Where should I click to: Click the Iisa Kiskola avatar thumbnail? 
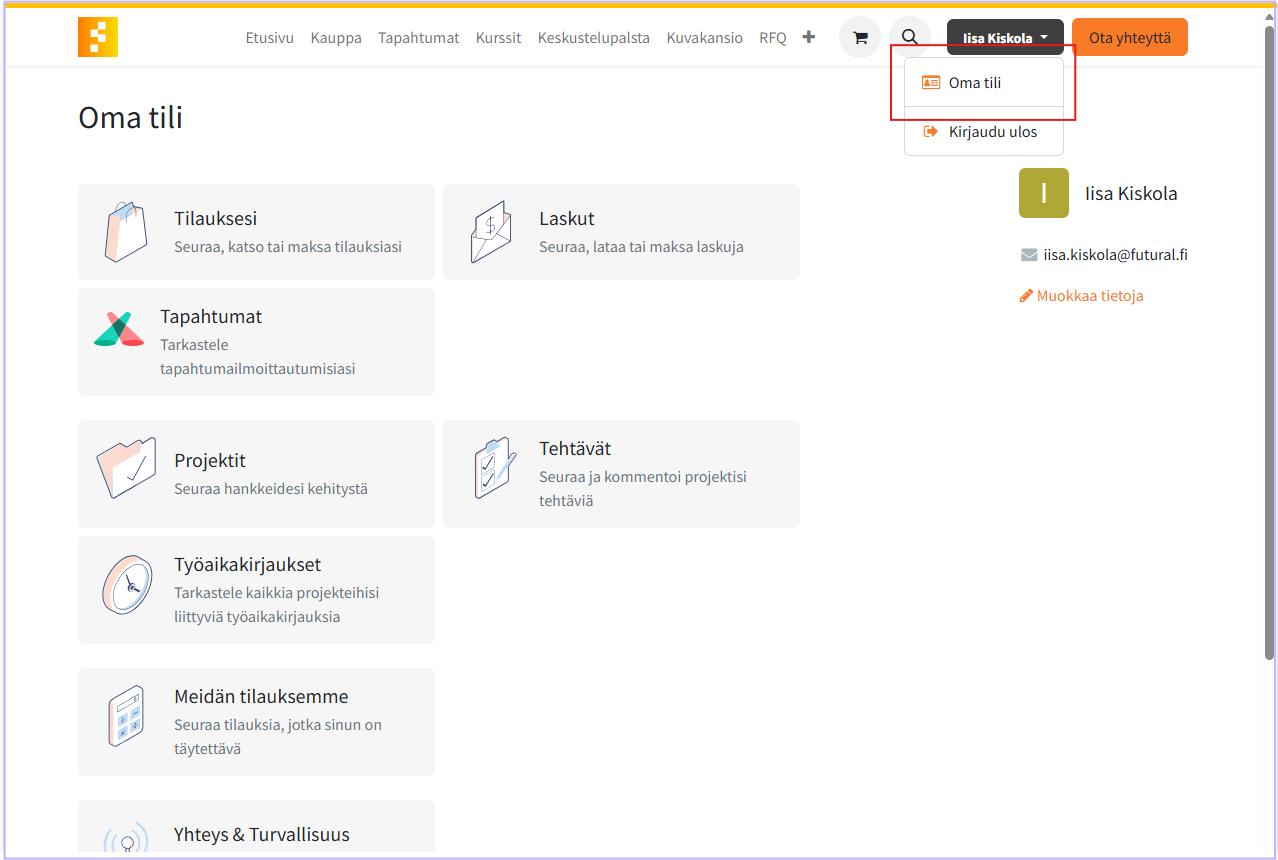tap(1043, 193)
